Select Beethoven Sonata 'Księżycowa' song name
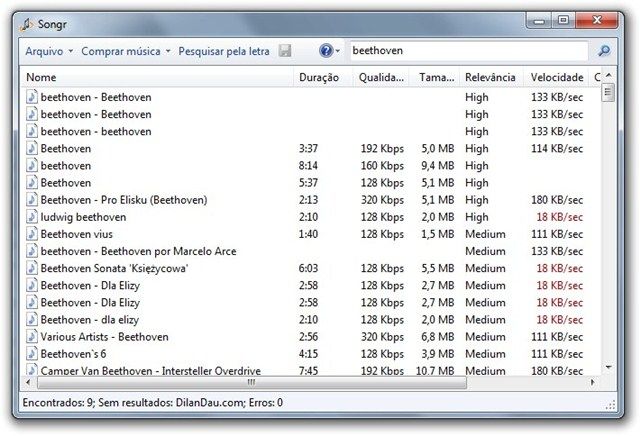Screen dimensions: 640x436 (x=114, y=269)
